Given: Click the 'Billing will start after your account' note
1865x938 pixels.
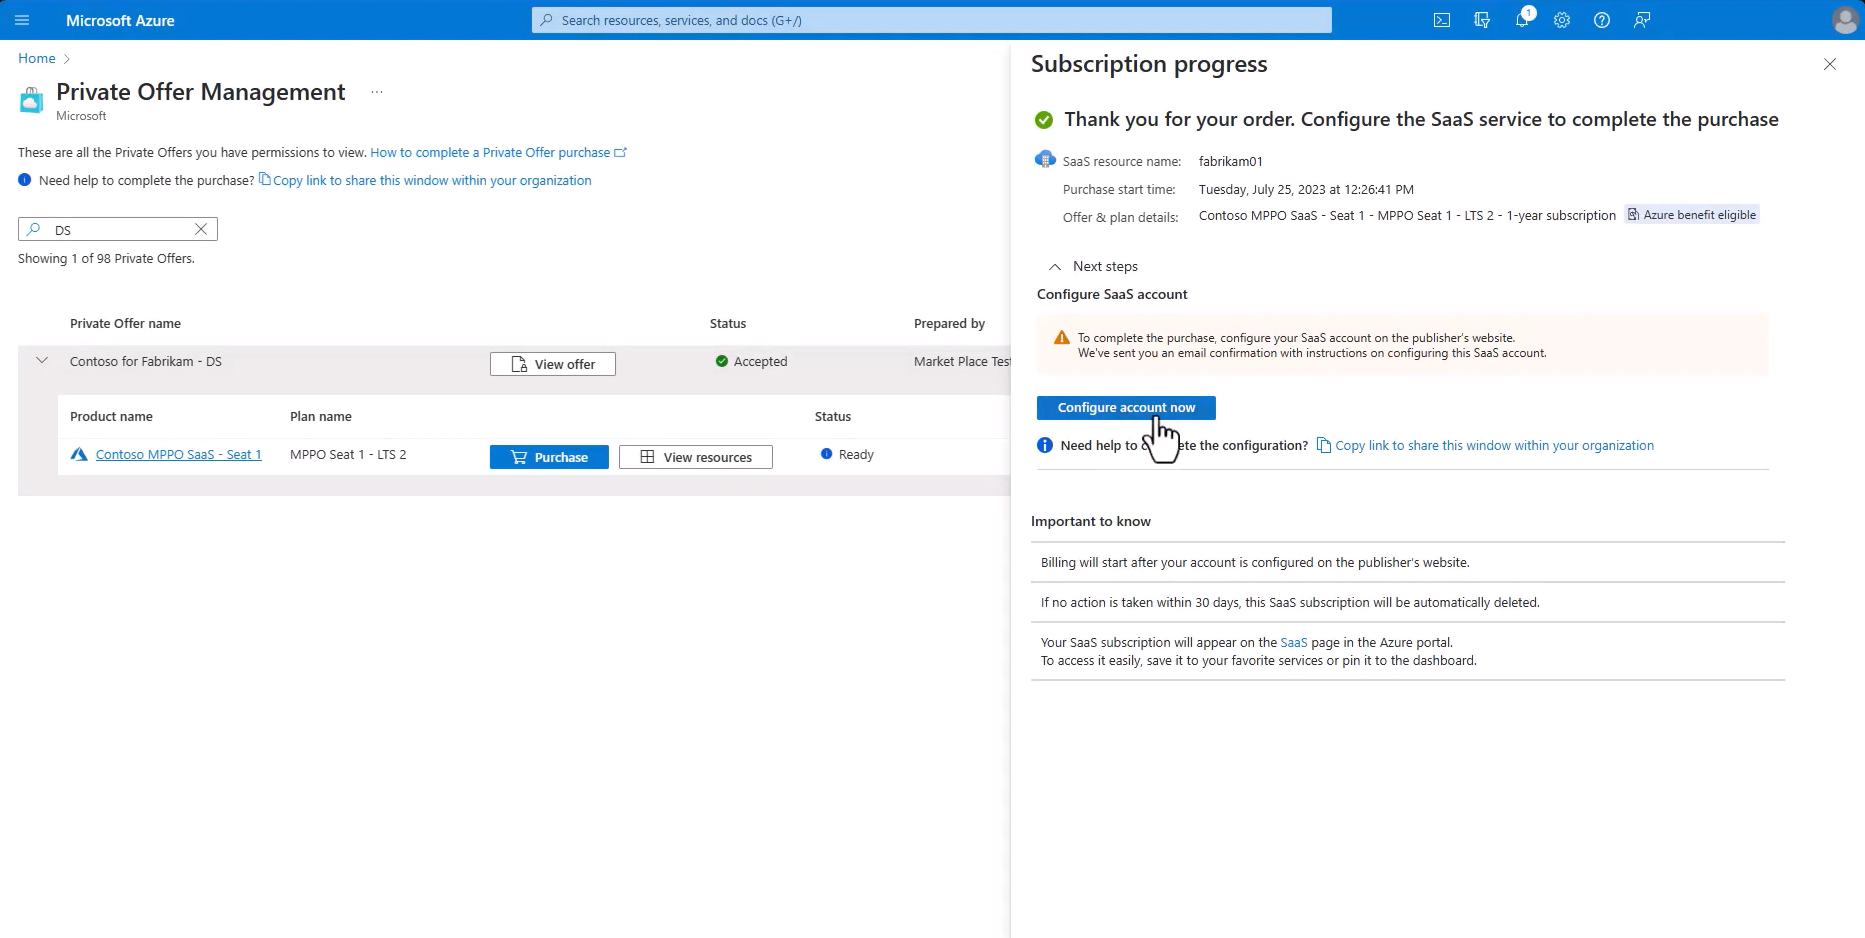Looking at the screenshot, I should [1255, 563].
